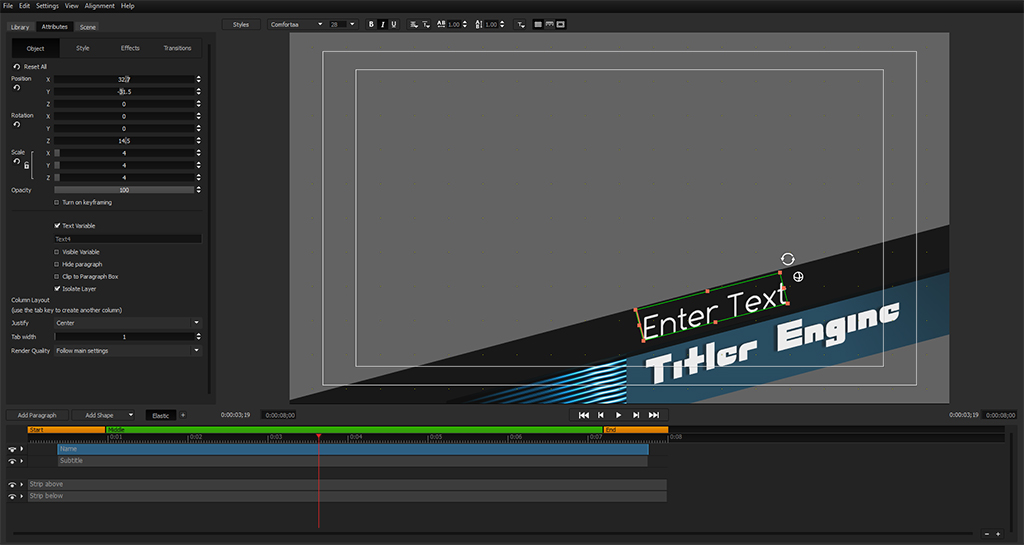1024x545 pixels.
Task: Open the Transitions sub-tab
Action: (178, 48)
